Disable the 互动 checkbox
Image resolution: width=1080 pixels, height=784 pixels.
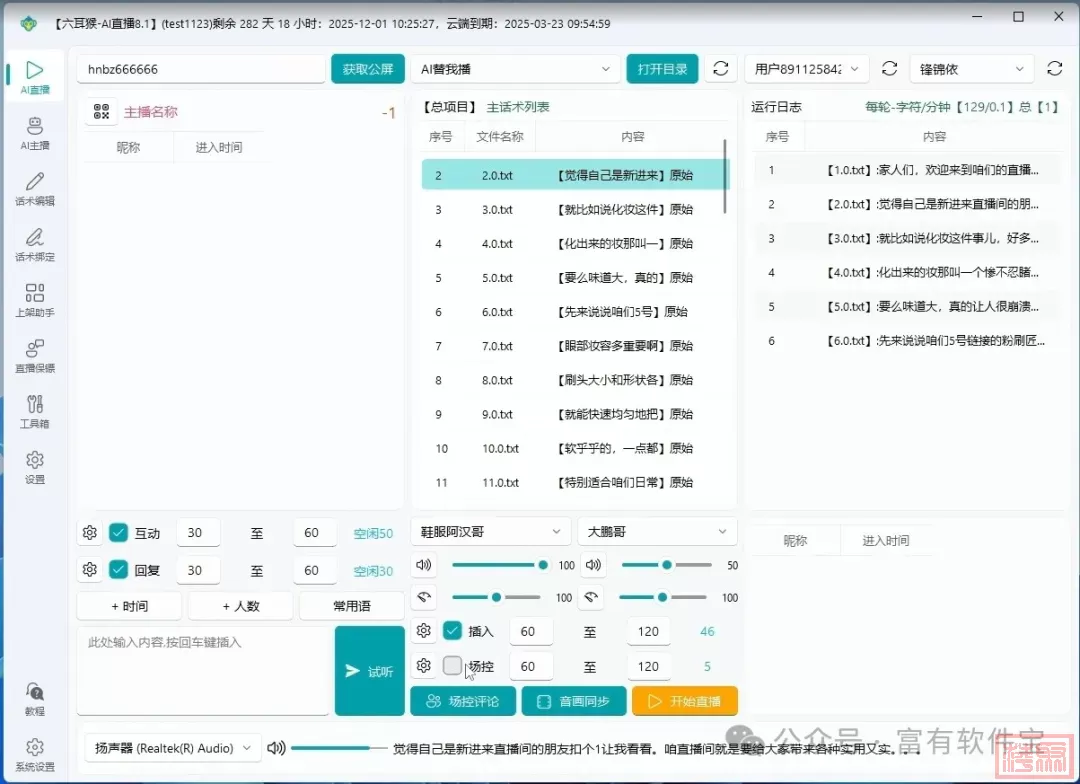pyautogui.click(x=119, y=533)
